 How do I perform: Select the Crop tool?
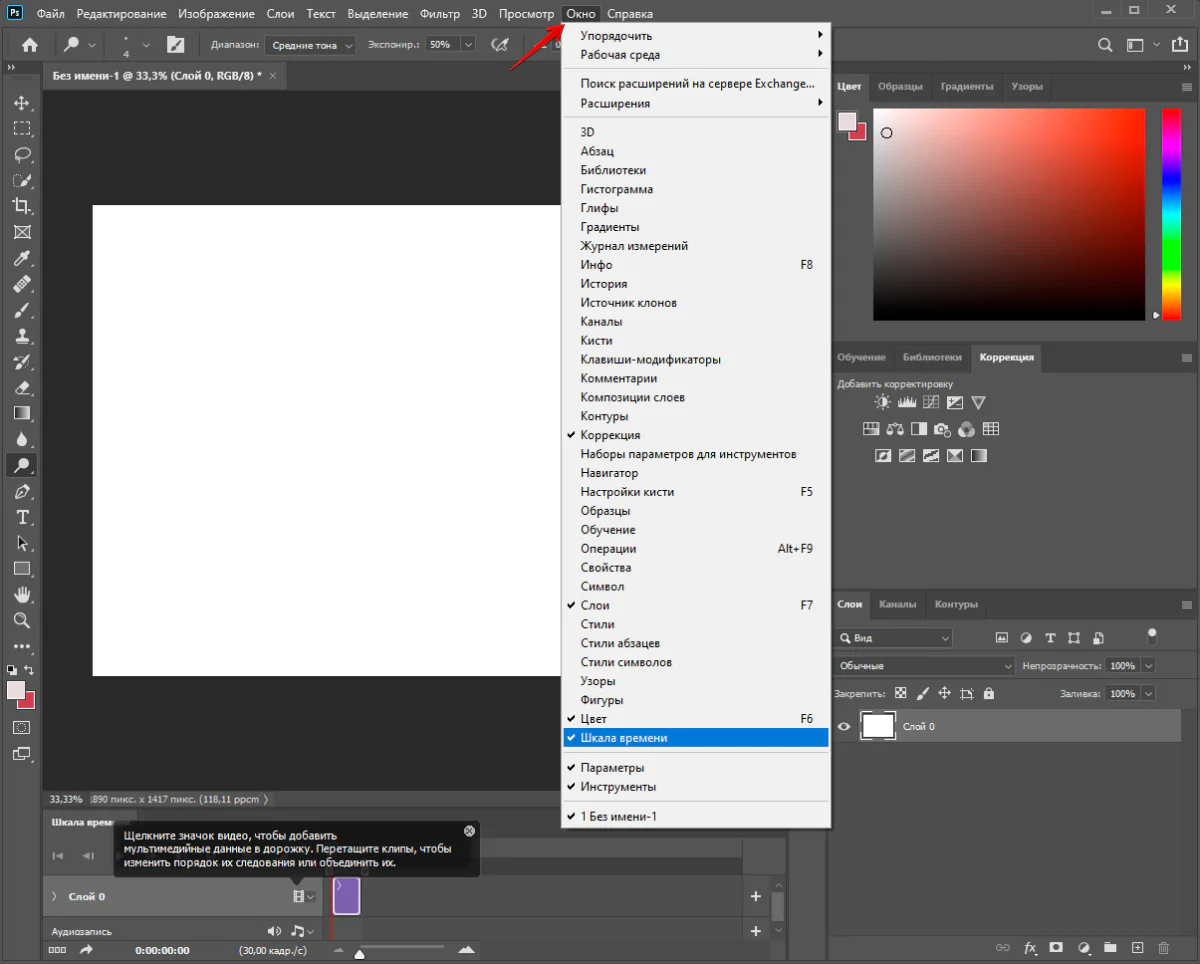[21, 206]
